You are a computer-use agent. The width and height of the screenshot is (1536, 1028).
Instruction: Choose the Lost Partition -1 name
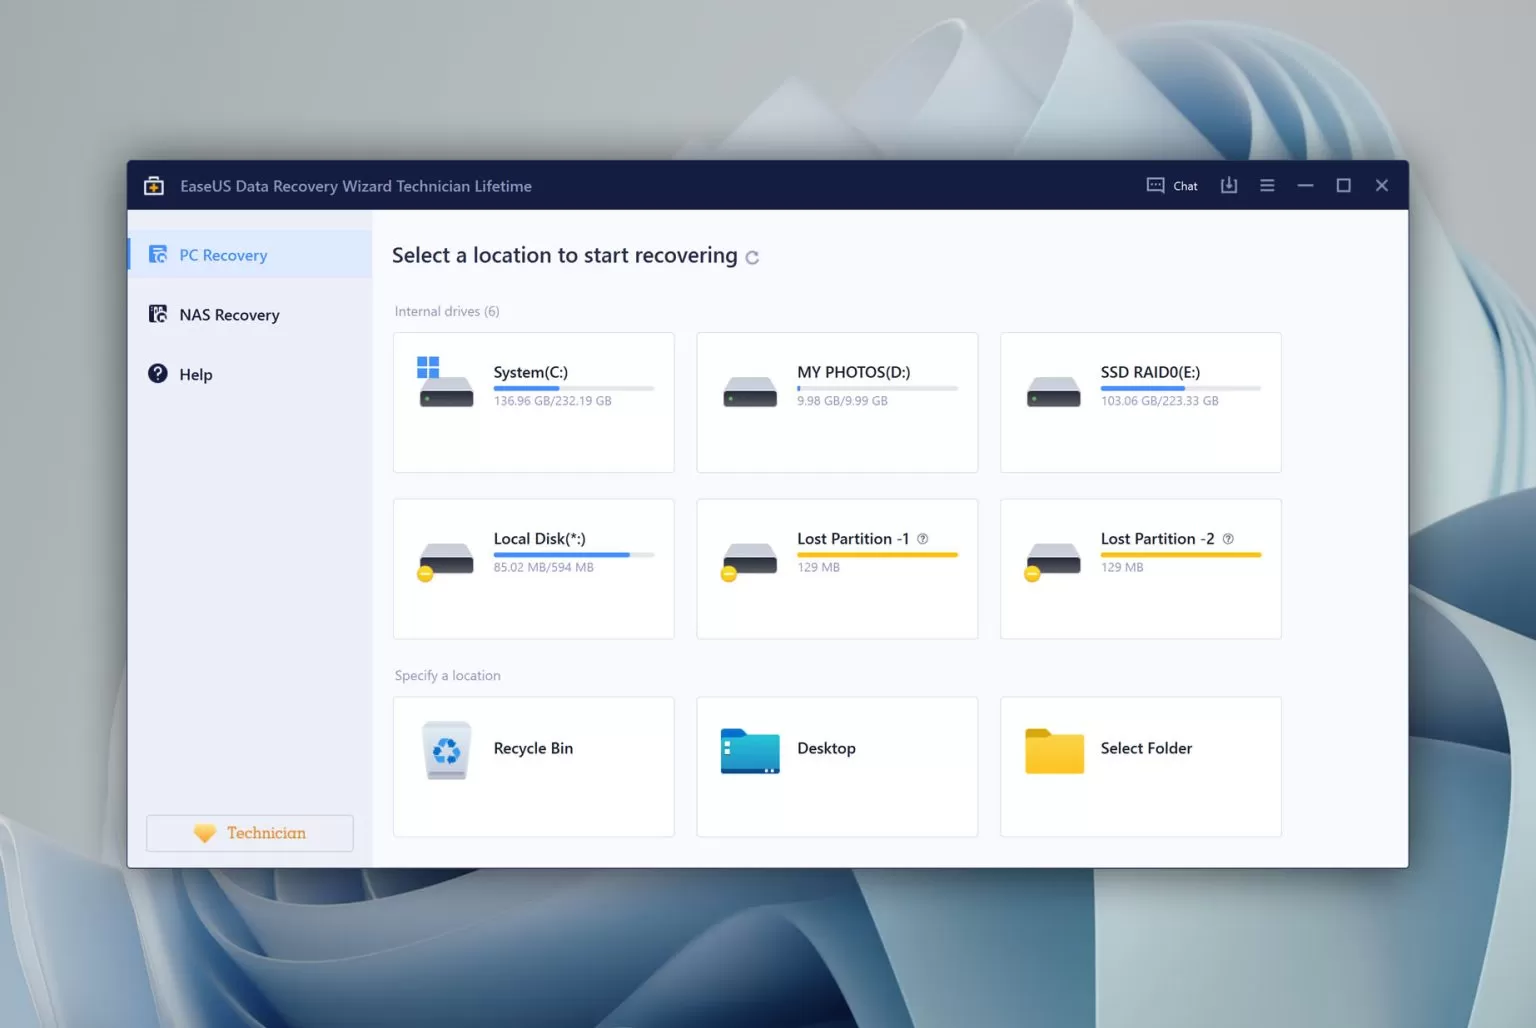click(853, 539)
